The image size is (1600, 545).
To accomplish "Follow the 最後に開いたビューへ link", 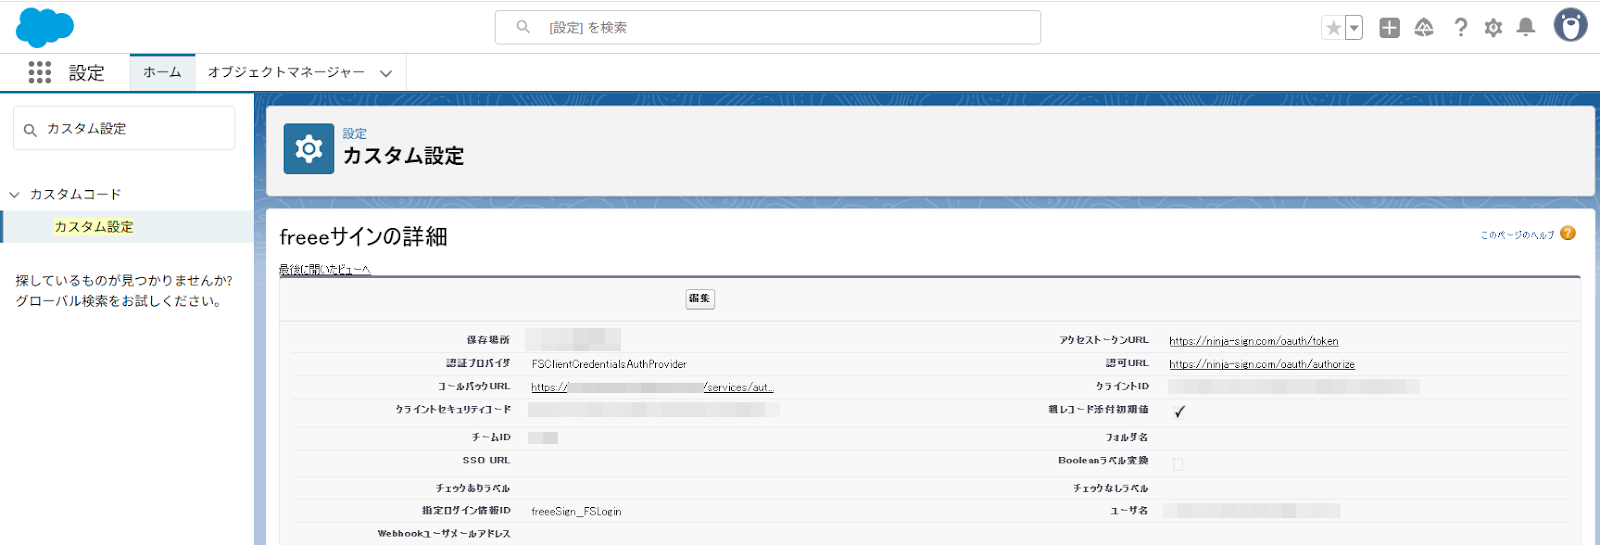I will (325, 269).
